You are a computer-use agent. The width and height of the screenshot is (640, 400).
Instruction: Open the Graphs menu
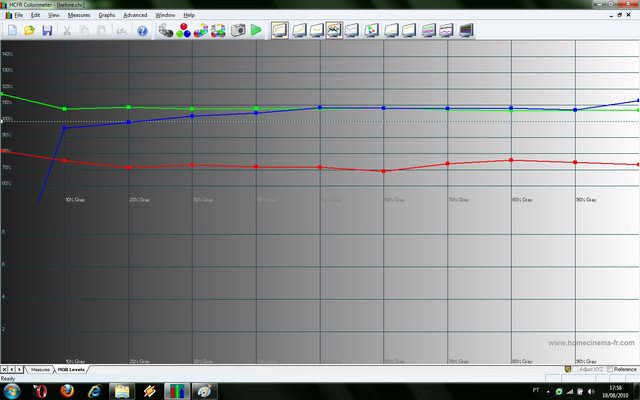(x=107, y=15)
